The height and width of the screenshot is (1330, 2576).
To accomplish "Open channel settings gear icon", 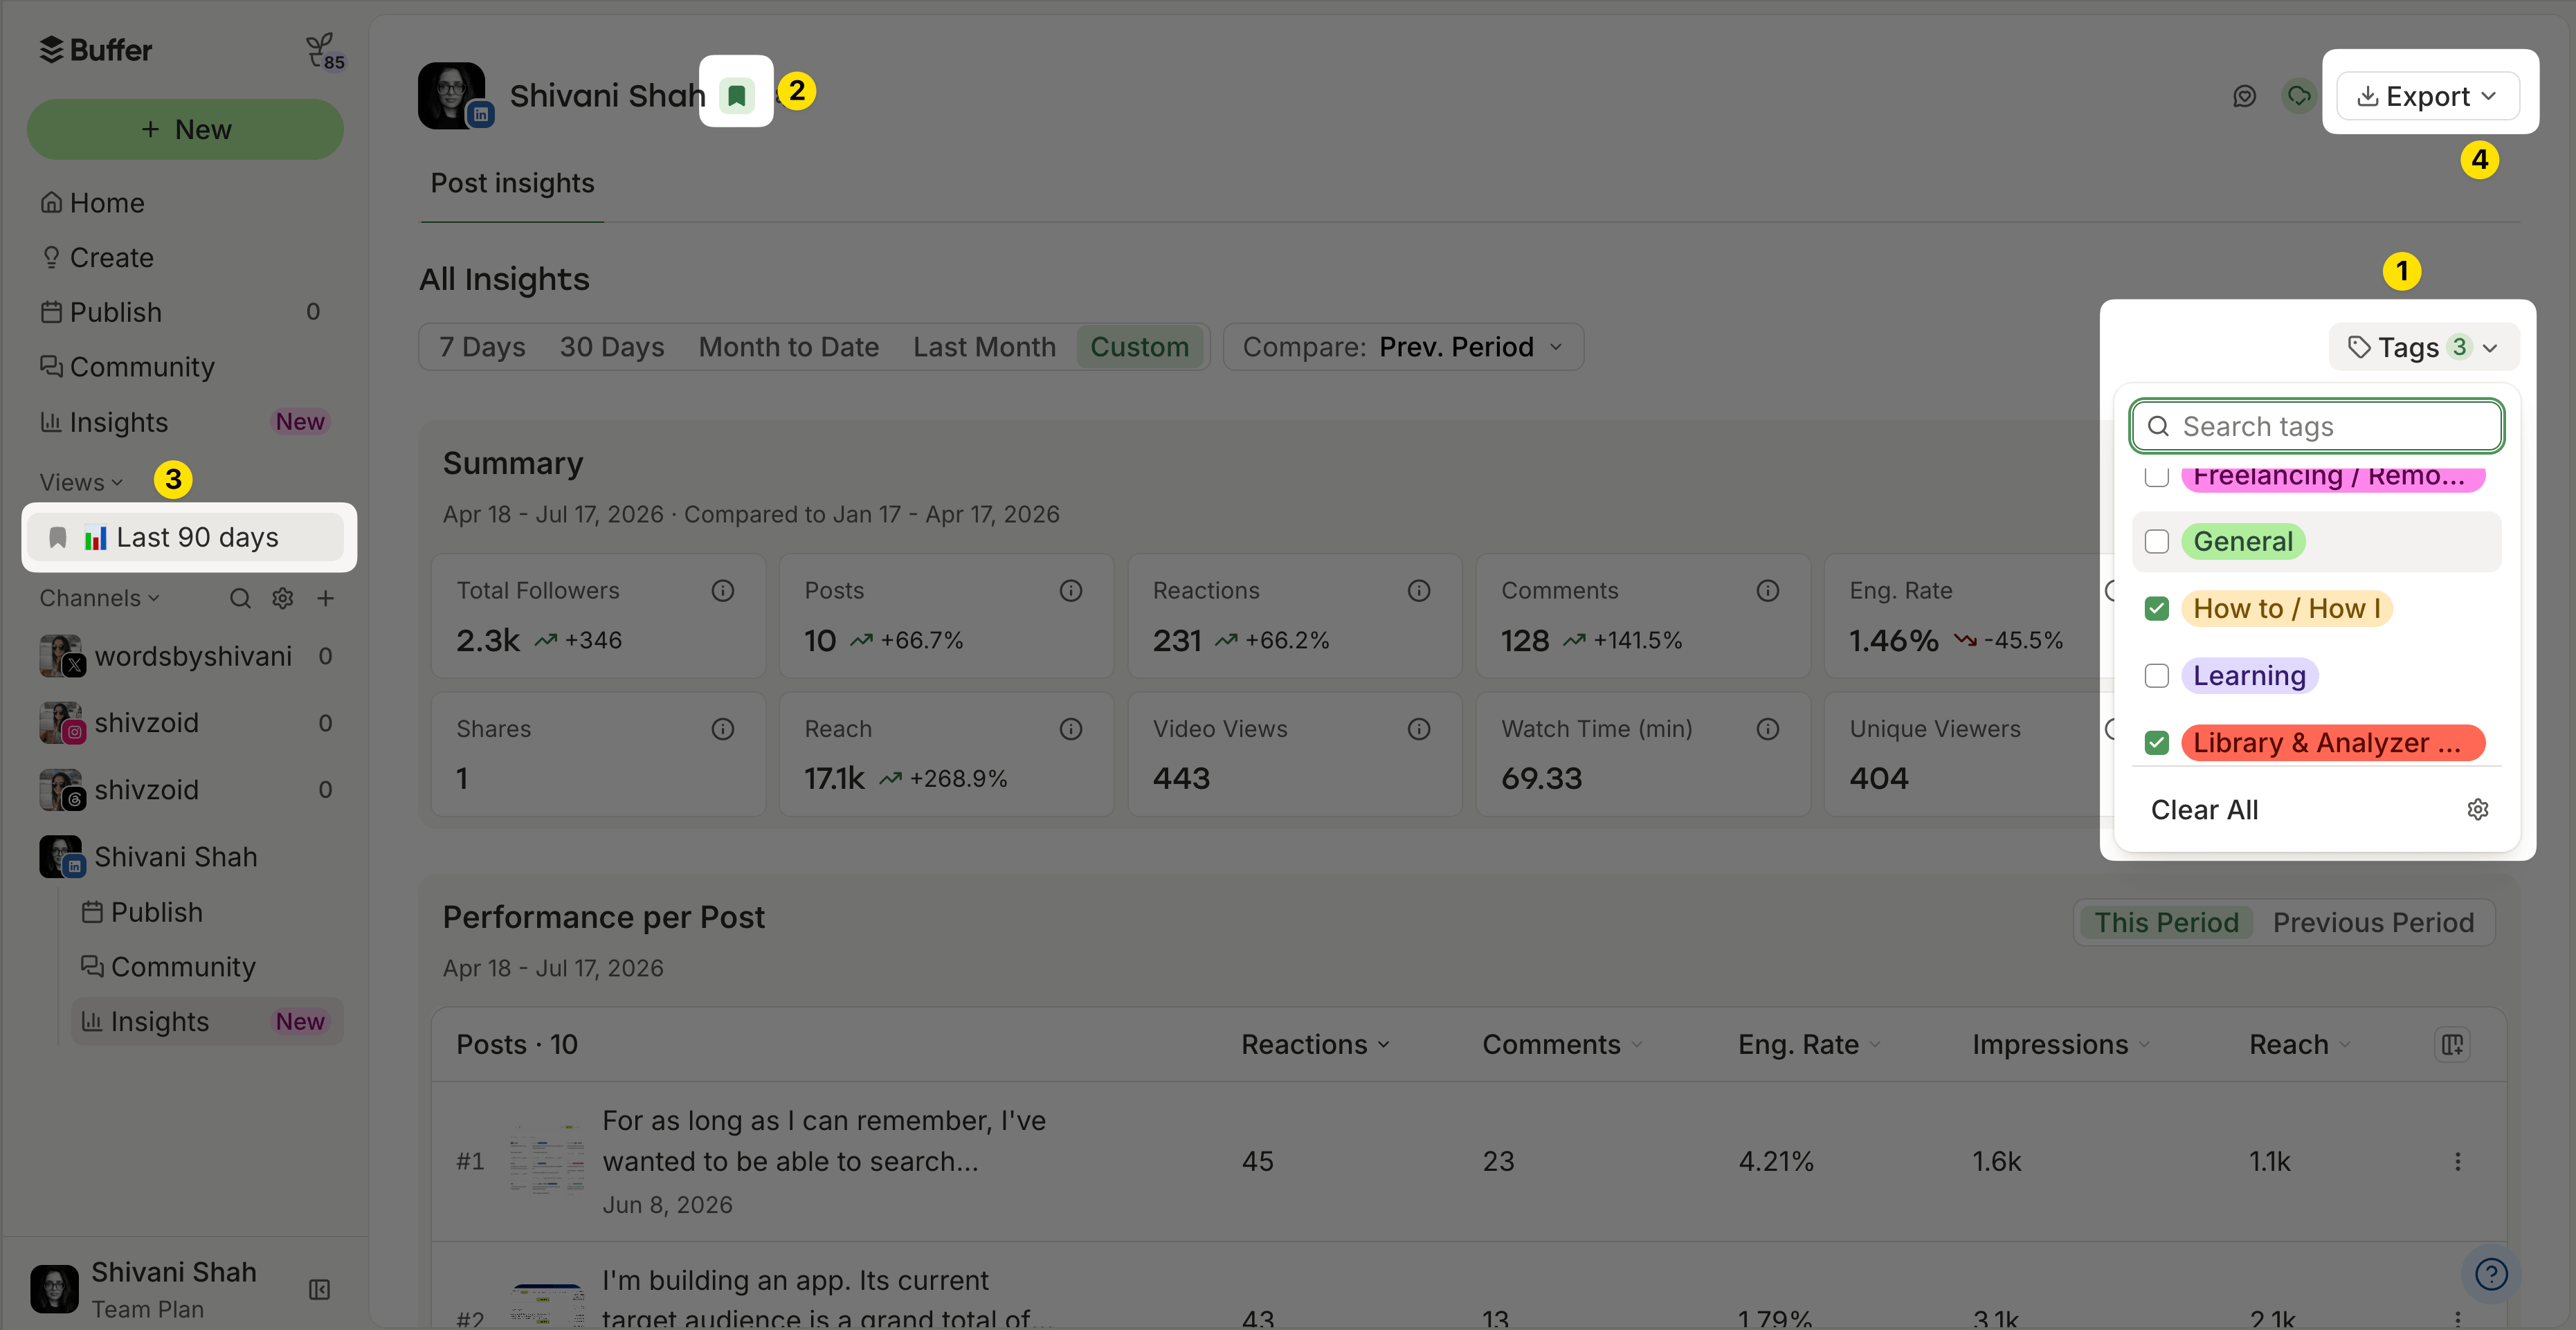I will tap(283, 598).
